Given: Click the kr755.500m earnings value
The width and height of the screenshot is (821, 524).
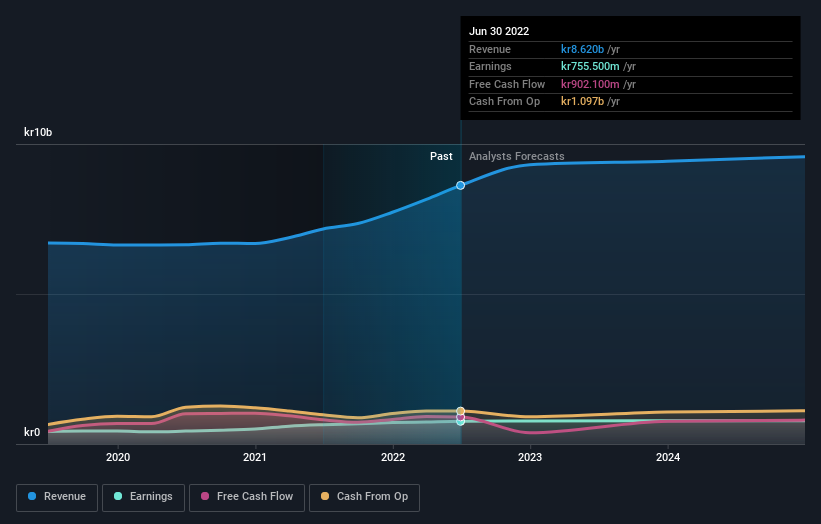Looking at the screenshot, I should pyautogui.click(x=590, y=66).
